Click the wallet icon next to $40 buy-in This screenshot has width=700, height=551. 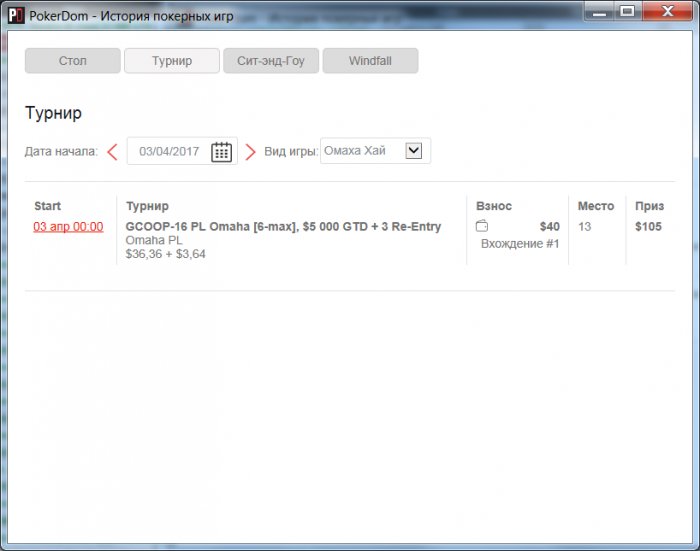pyautogui.click(x=482, y=226)
